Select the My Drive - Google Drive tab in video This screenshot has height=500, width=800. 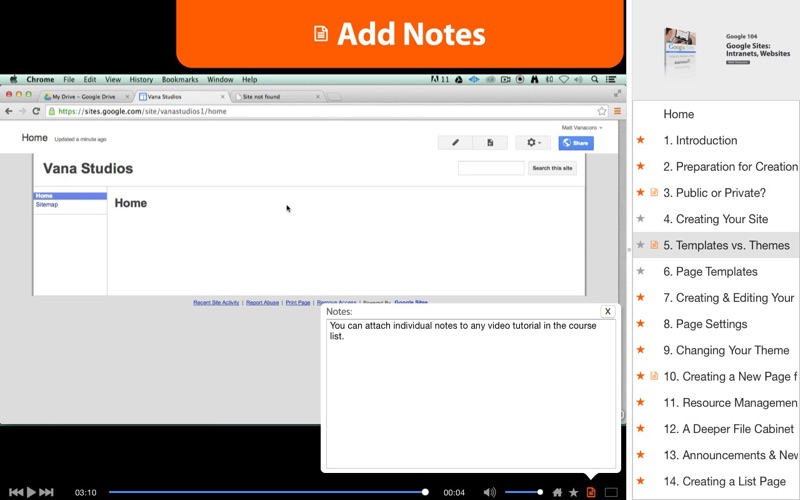tap(86, 96)
